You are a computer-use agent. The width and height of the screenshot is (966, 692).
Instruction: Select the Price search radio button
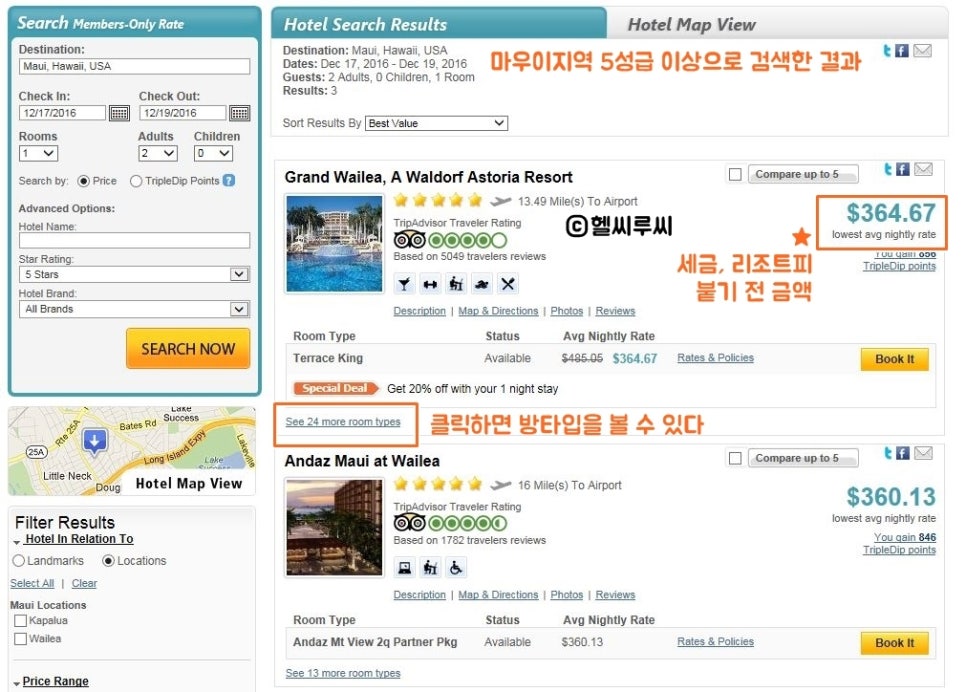[83, 181]
